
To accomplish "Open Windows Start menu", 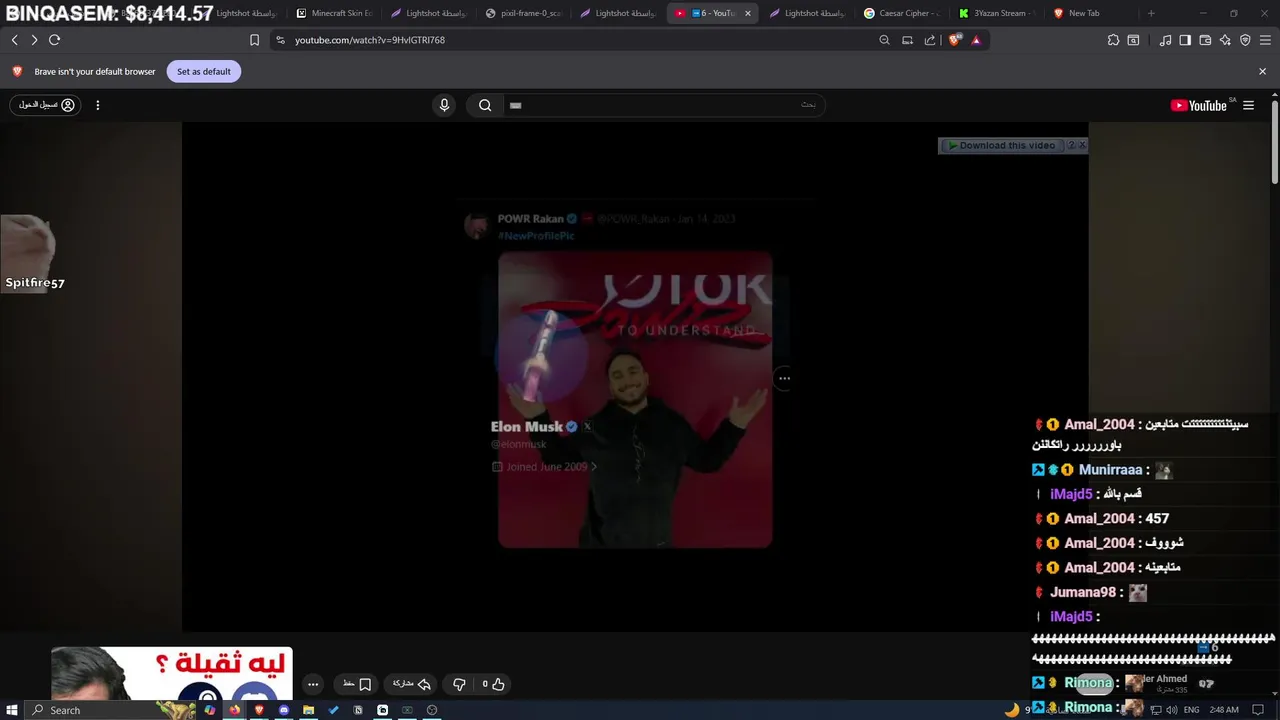I will click(x=11, y=710).
